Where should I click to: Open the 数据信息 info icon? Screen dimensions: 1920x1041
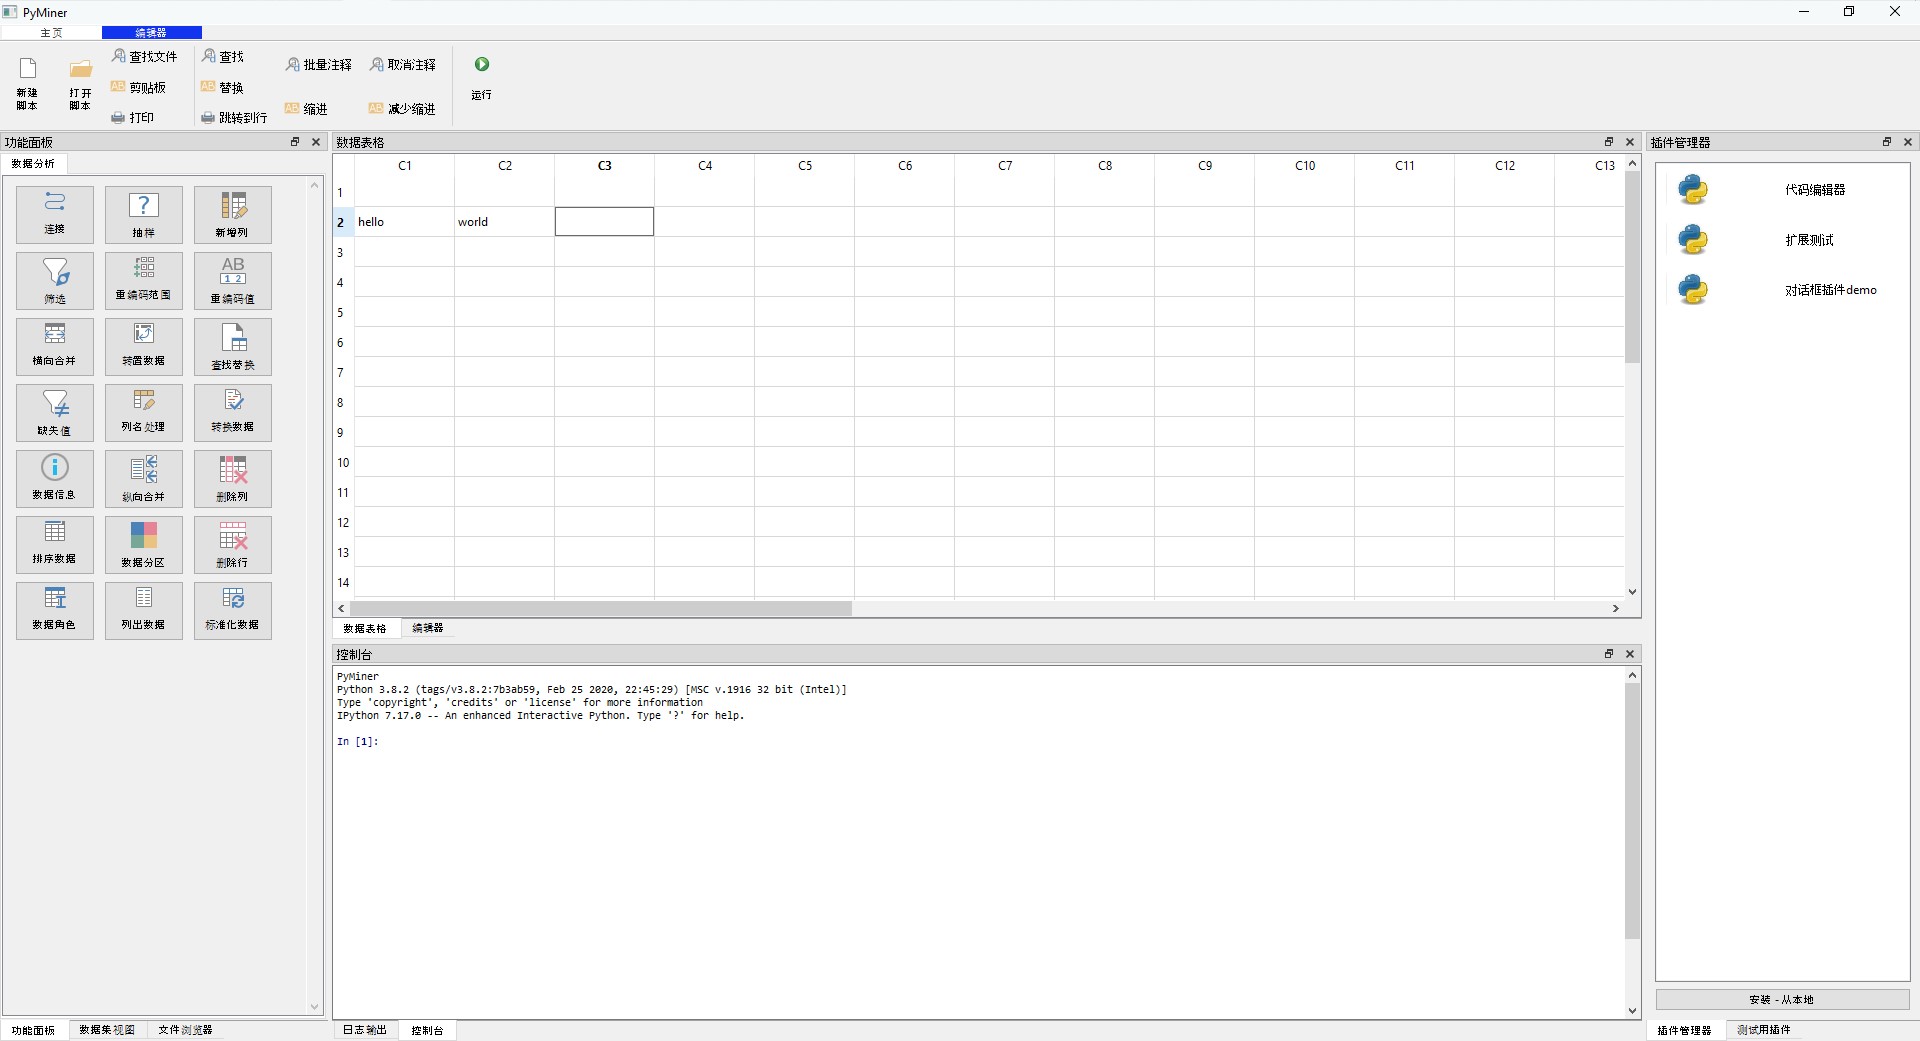click(x=55, y=478)
